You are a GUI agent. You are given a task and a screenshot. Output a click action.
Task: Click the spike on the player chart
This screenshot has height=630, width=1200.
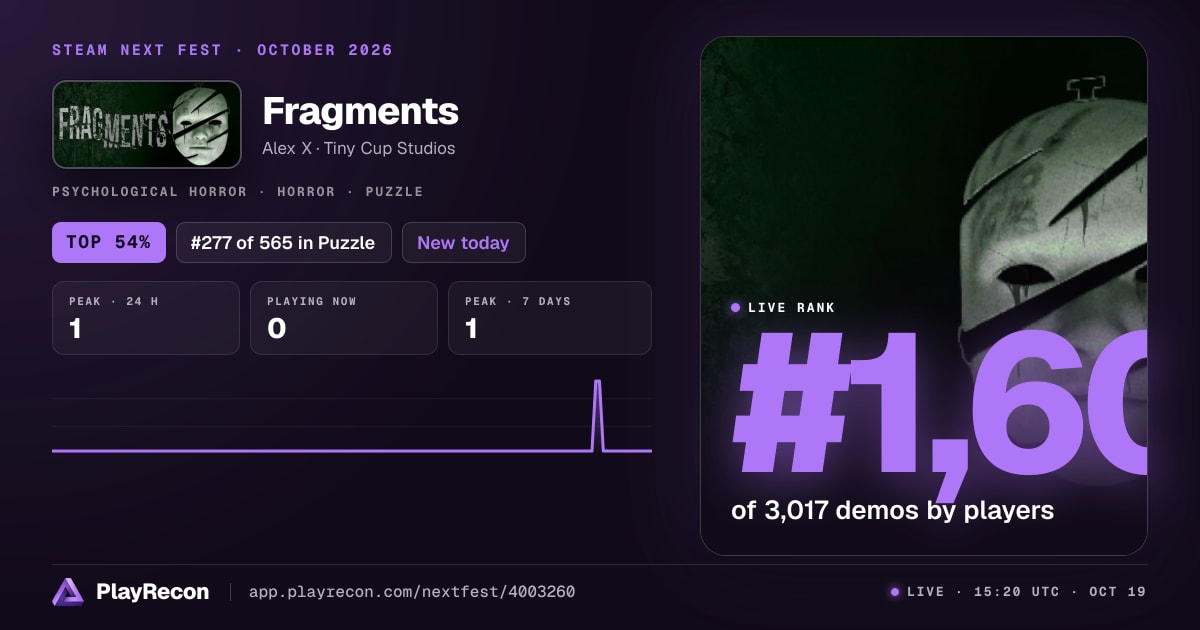click(x=598, y=414)
